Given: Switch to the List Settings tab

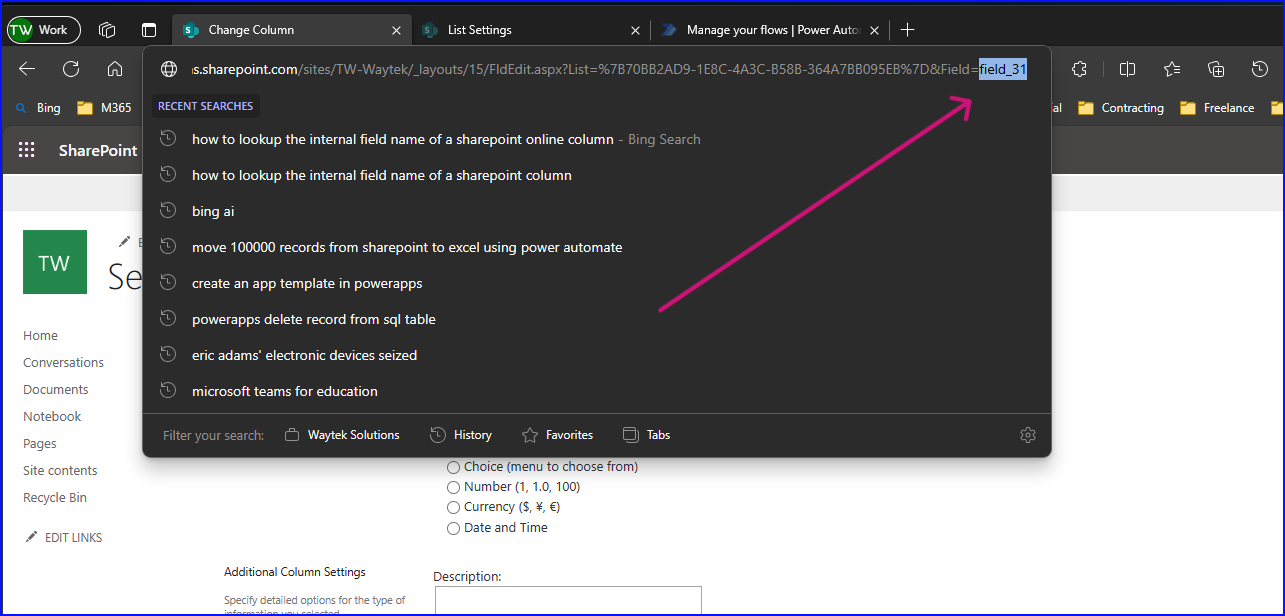Looking at the screenshot, I should click(x=530, y=30).
